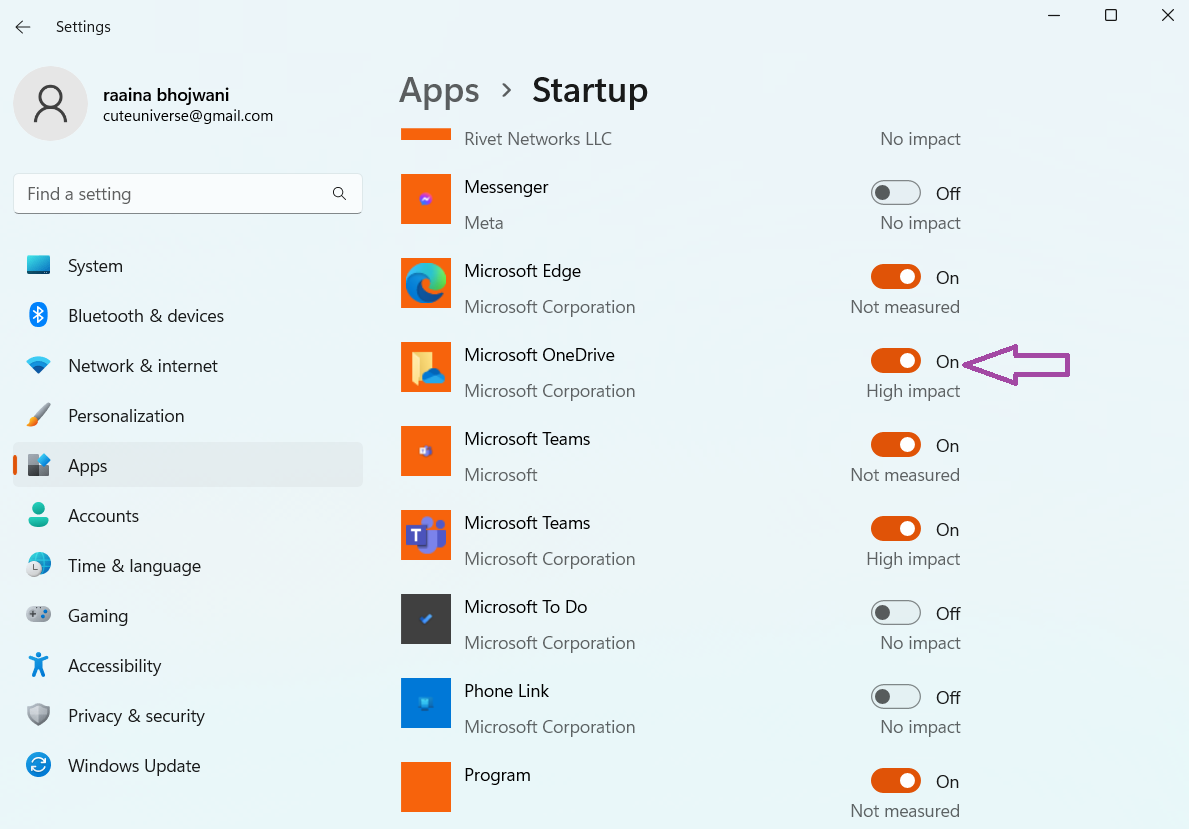Turn on the Messenger startup toggle

[x=895, y=193]
